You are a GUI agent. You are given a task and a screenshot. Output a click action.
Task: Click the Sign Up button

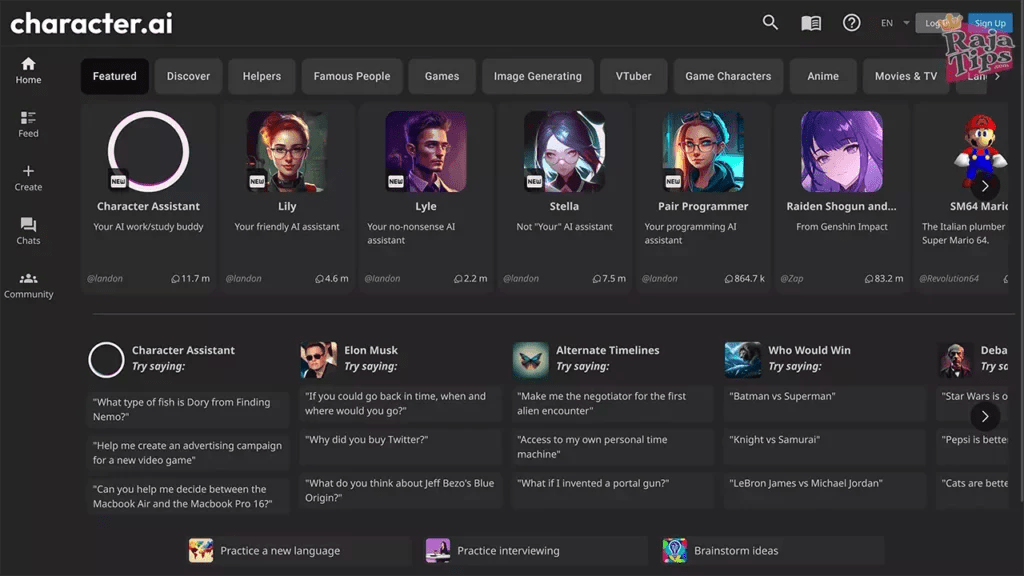click(990, 23)
